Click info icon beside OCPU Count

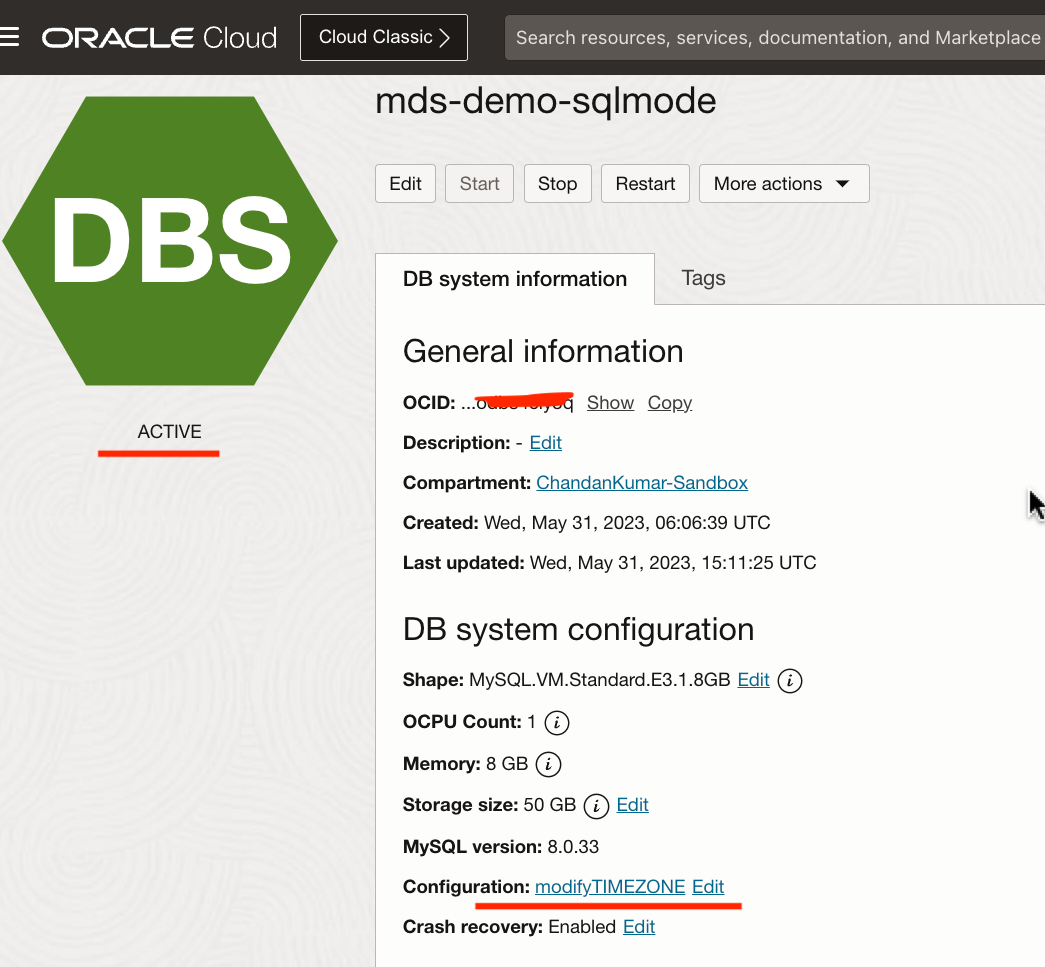point(557,722)
